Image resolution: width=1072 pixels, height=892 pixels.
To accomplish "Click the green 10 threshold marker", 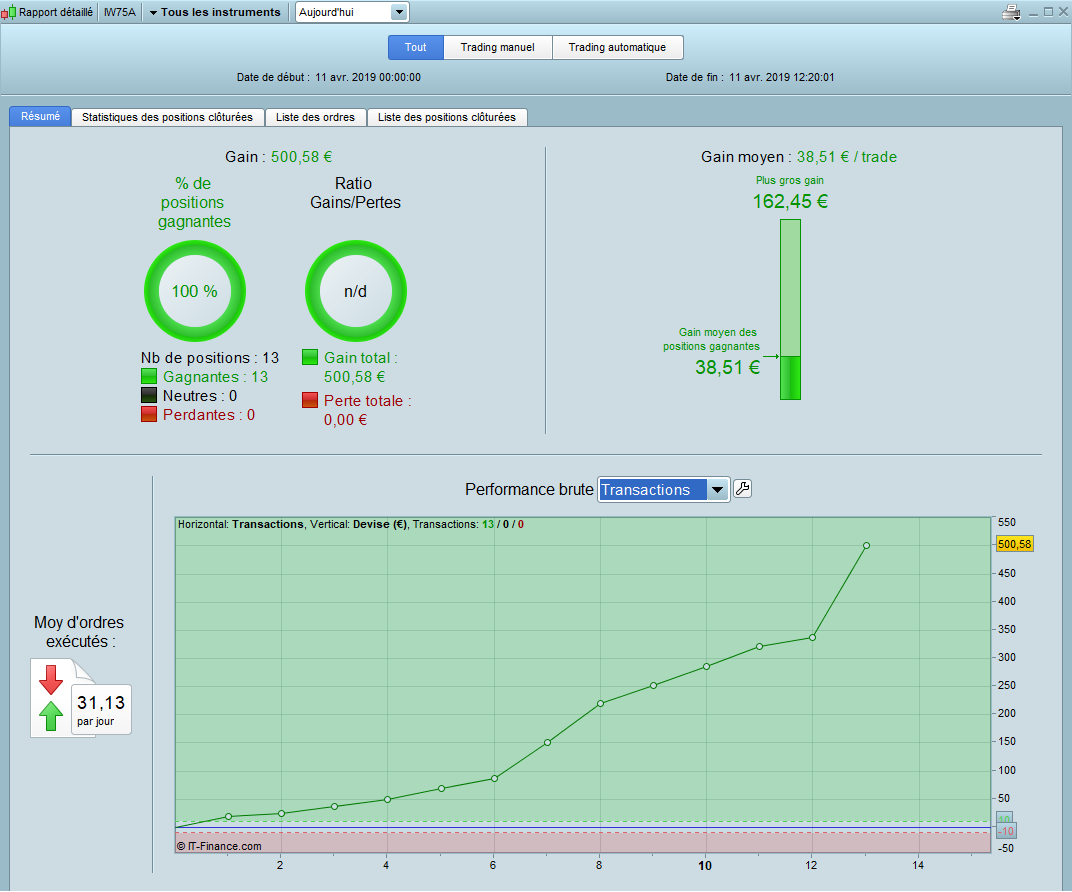I will point(1004,818).
